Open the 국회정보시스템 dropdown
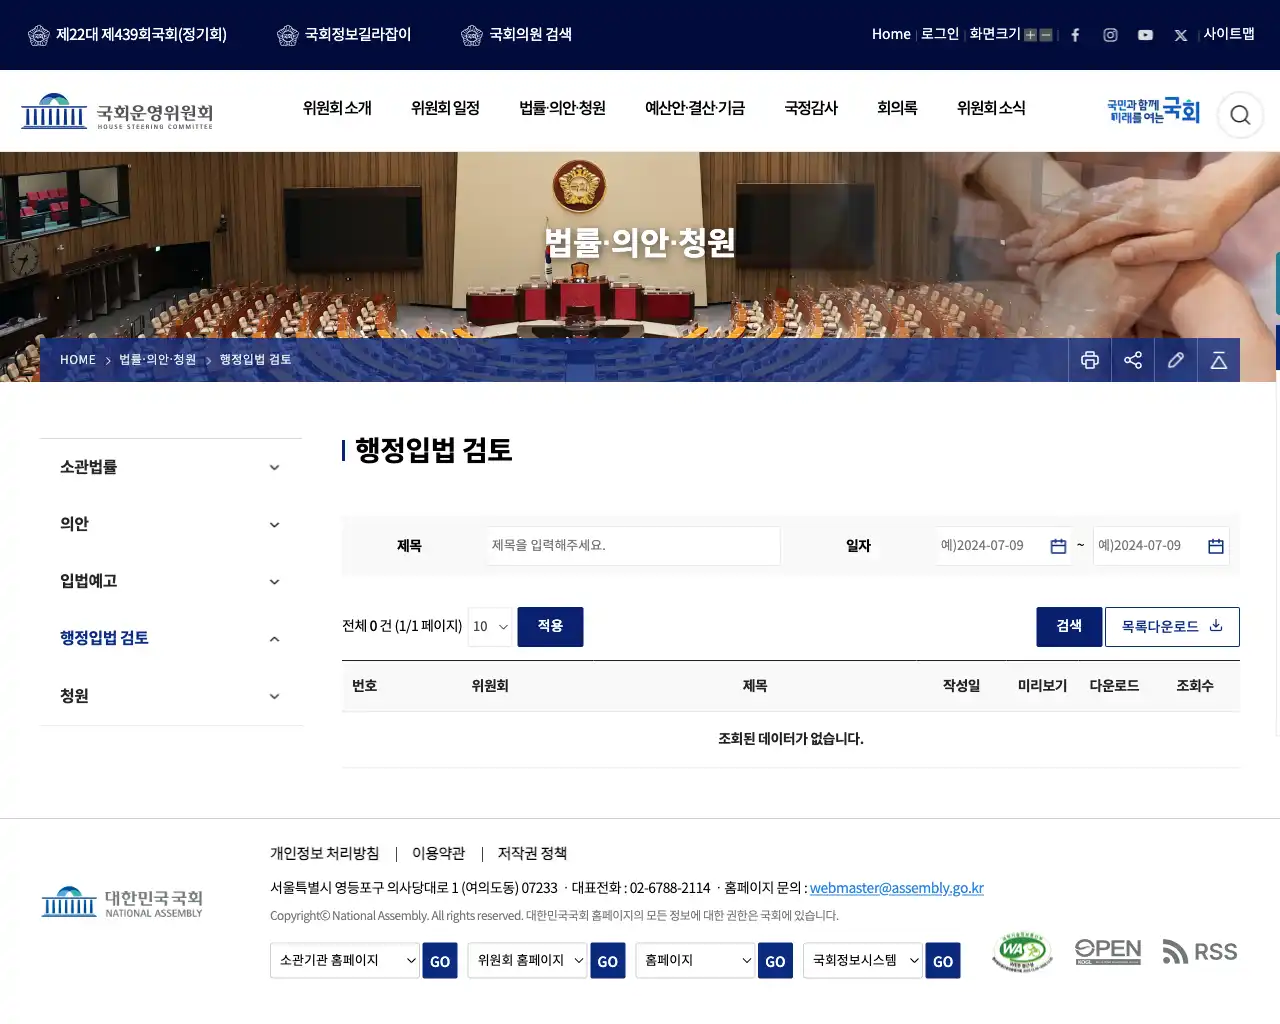 863,960
